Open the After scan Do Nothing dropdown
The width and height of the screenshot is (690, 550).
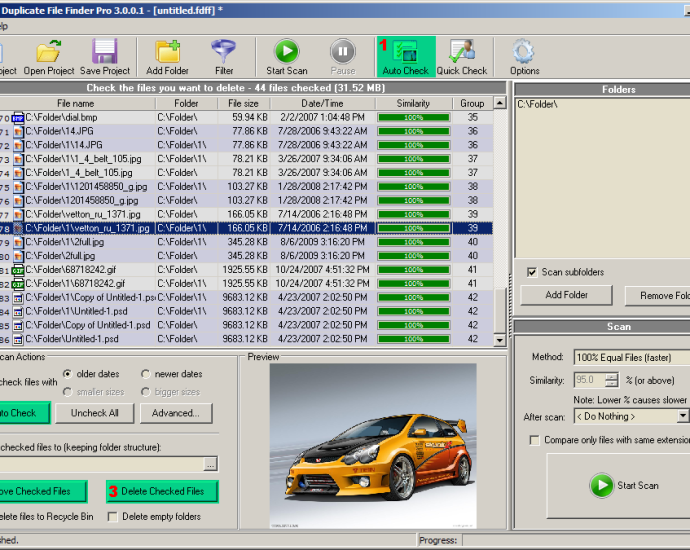point(631,416)
